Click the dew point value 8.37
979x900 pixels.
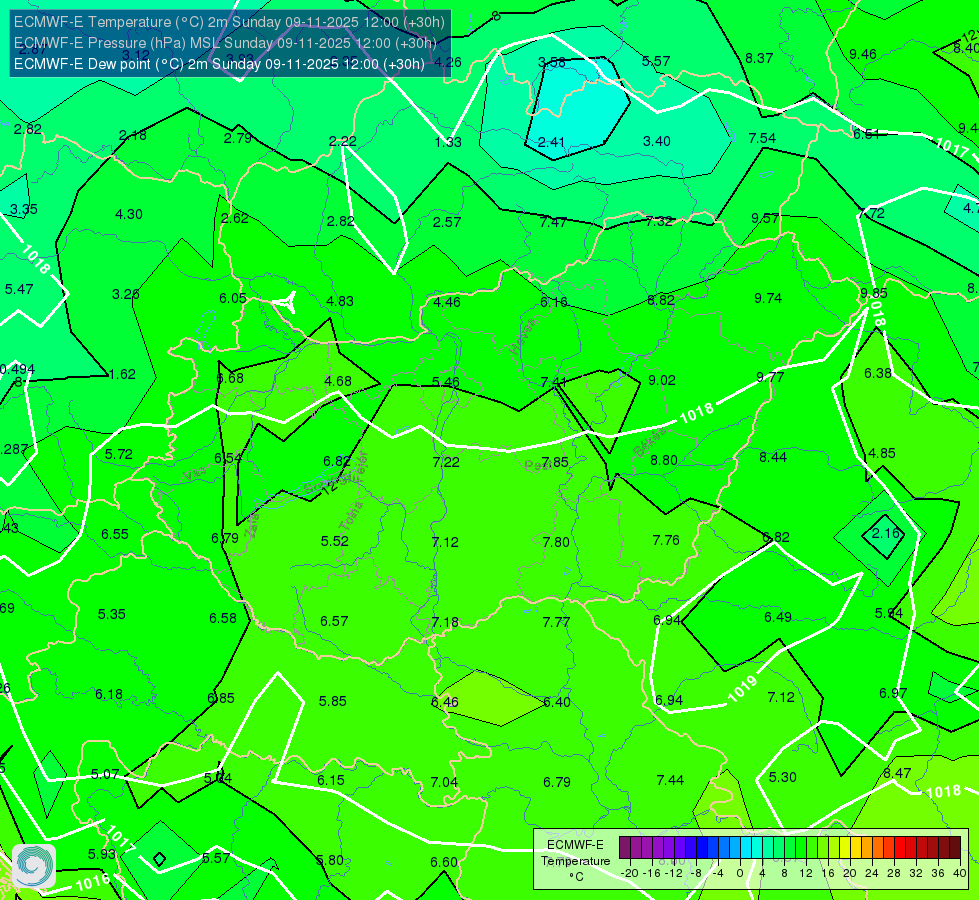759,58
